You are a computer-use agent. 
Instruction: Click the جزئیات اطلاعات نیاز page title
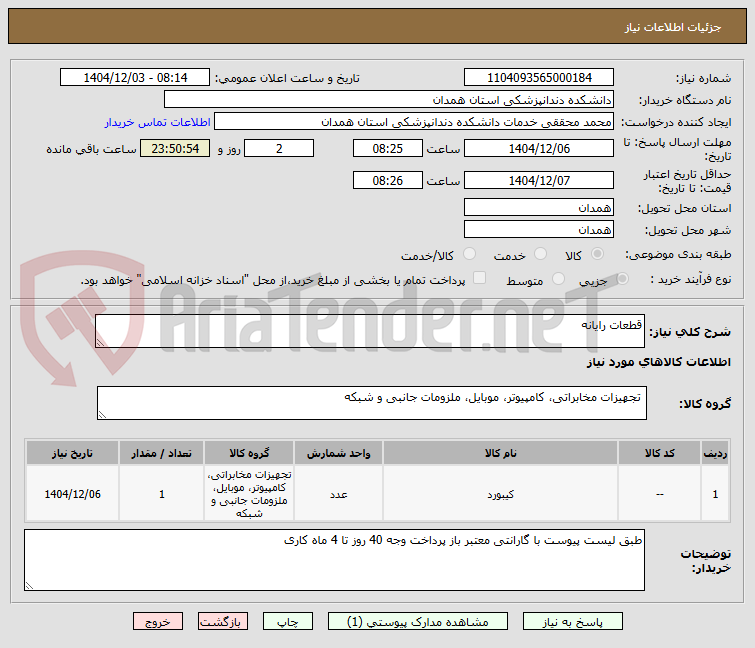[673, 27]
